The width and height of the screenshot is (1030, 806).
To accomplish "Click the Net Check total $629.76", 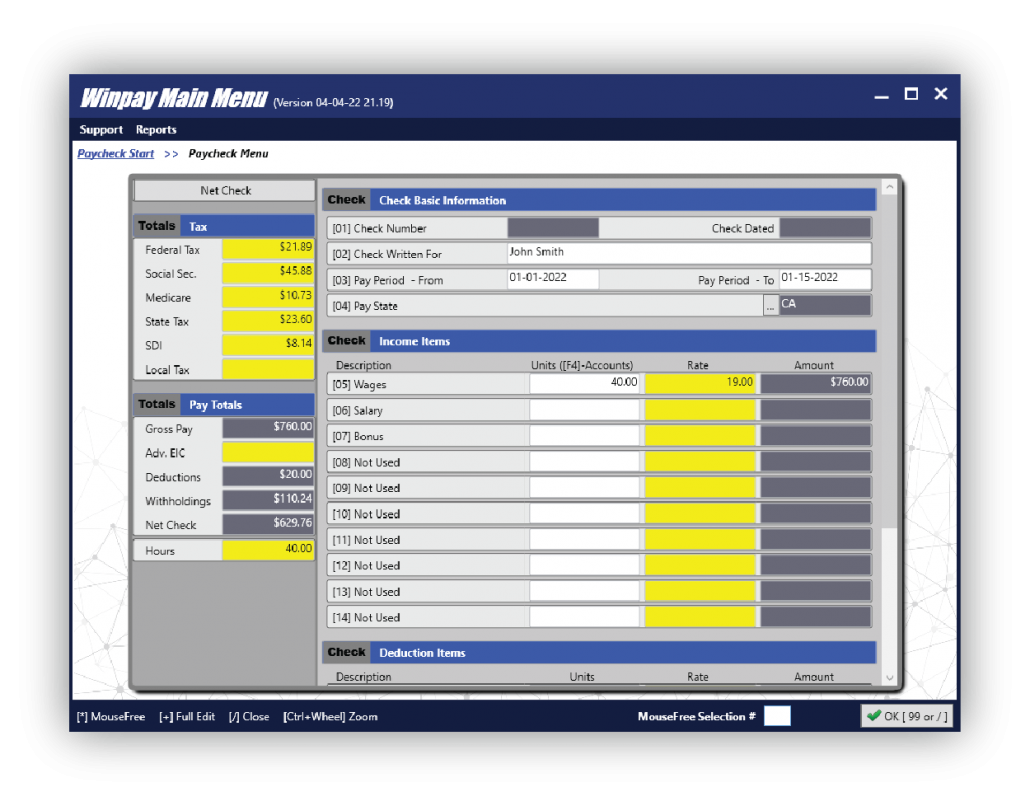I will tap(268, 524).
